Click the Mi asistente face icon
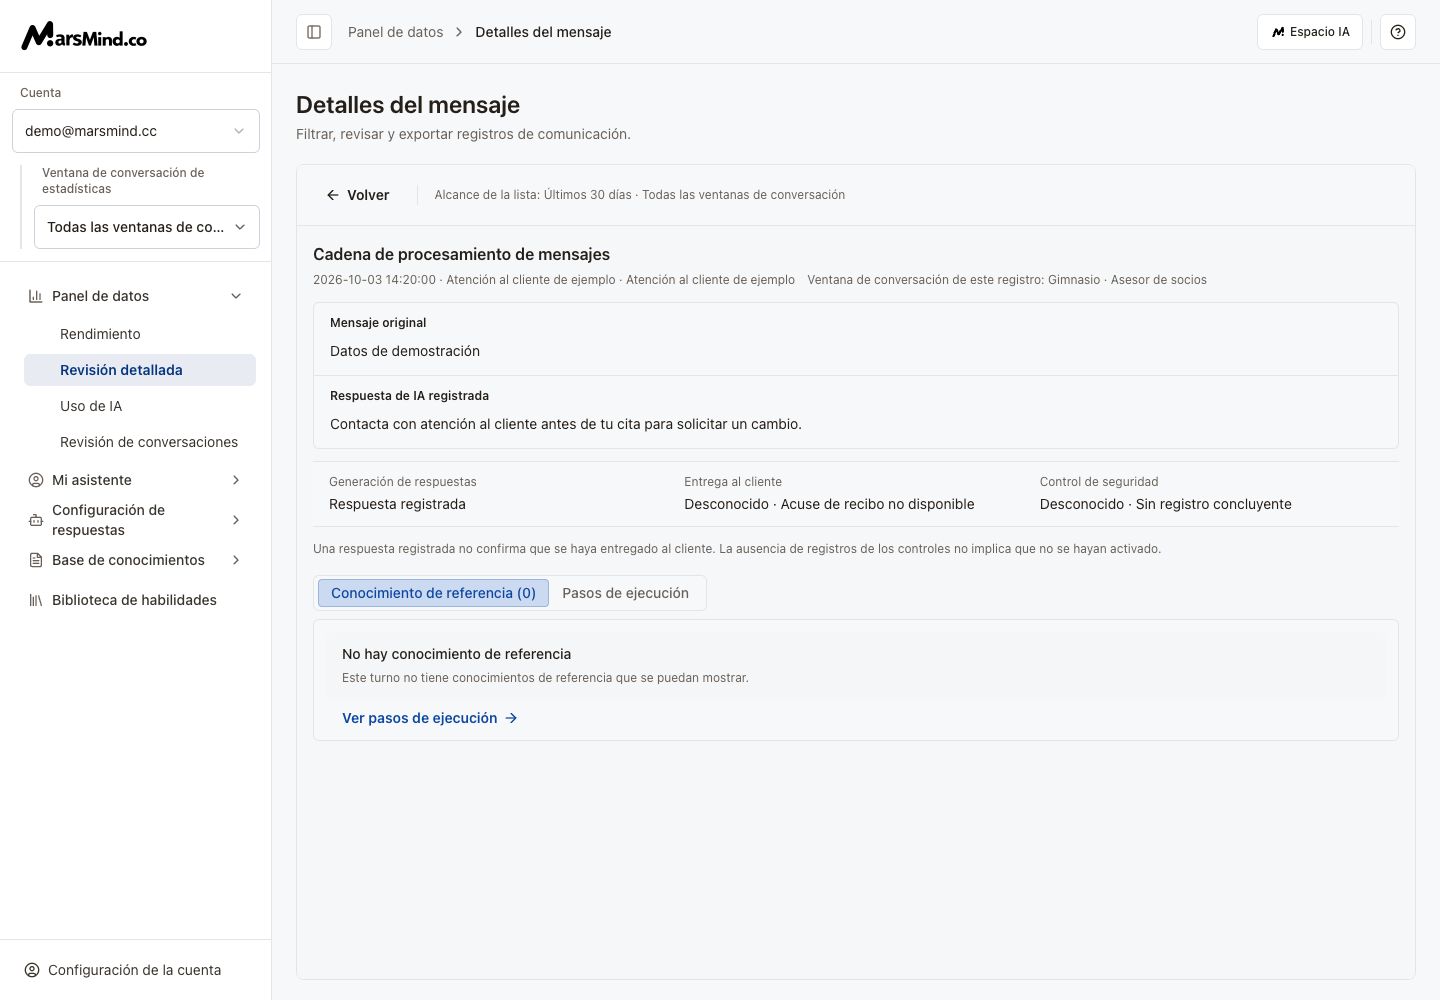The height and width of the screenshot is (1000, 1440). [36, 480]
